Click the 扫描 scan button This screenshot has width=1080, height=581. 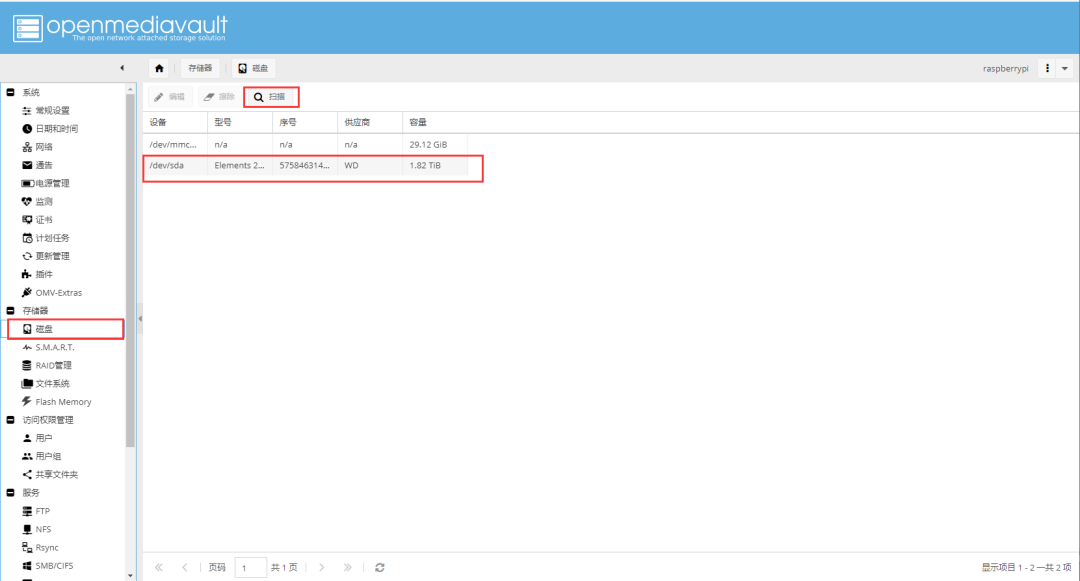[x=271, y=97]
